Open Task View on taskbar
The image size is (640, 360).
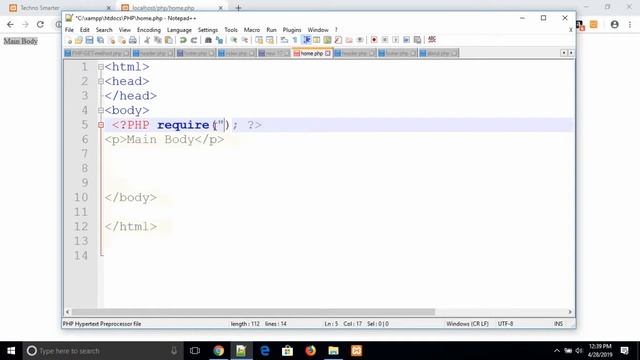[x=195, y=351]
